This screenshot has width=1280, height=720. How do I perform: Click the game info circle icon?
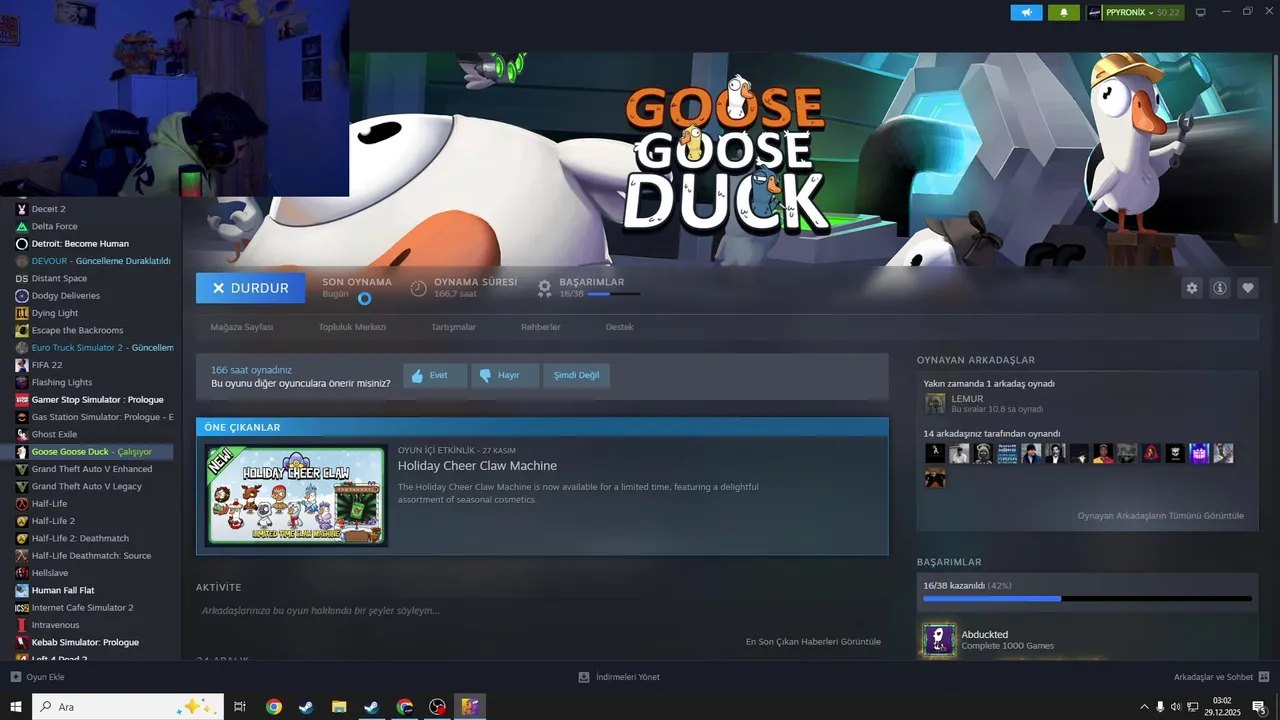1220,288
